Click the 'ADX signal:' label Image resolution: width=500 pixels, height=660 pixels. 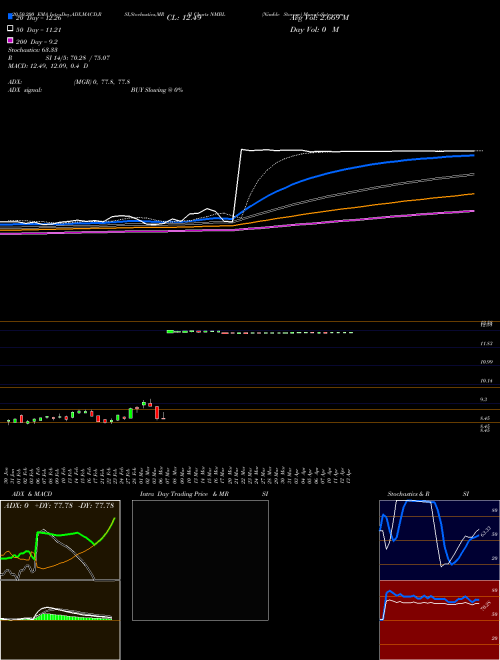coord(25,90)
